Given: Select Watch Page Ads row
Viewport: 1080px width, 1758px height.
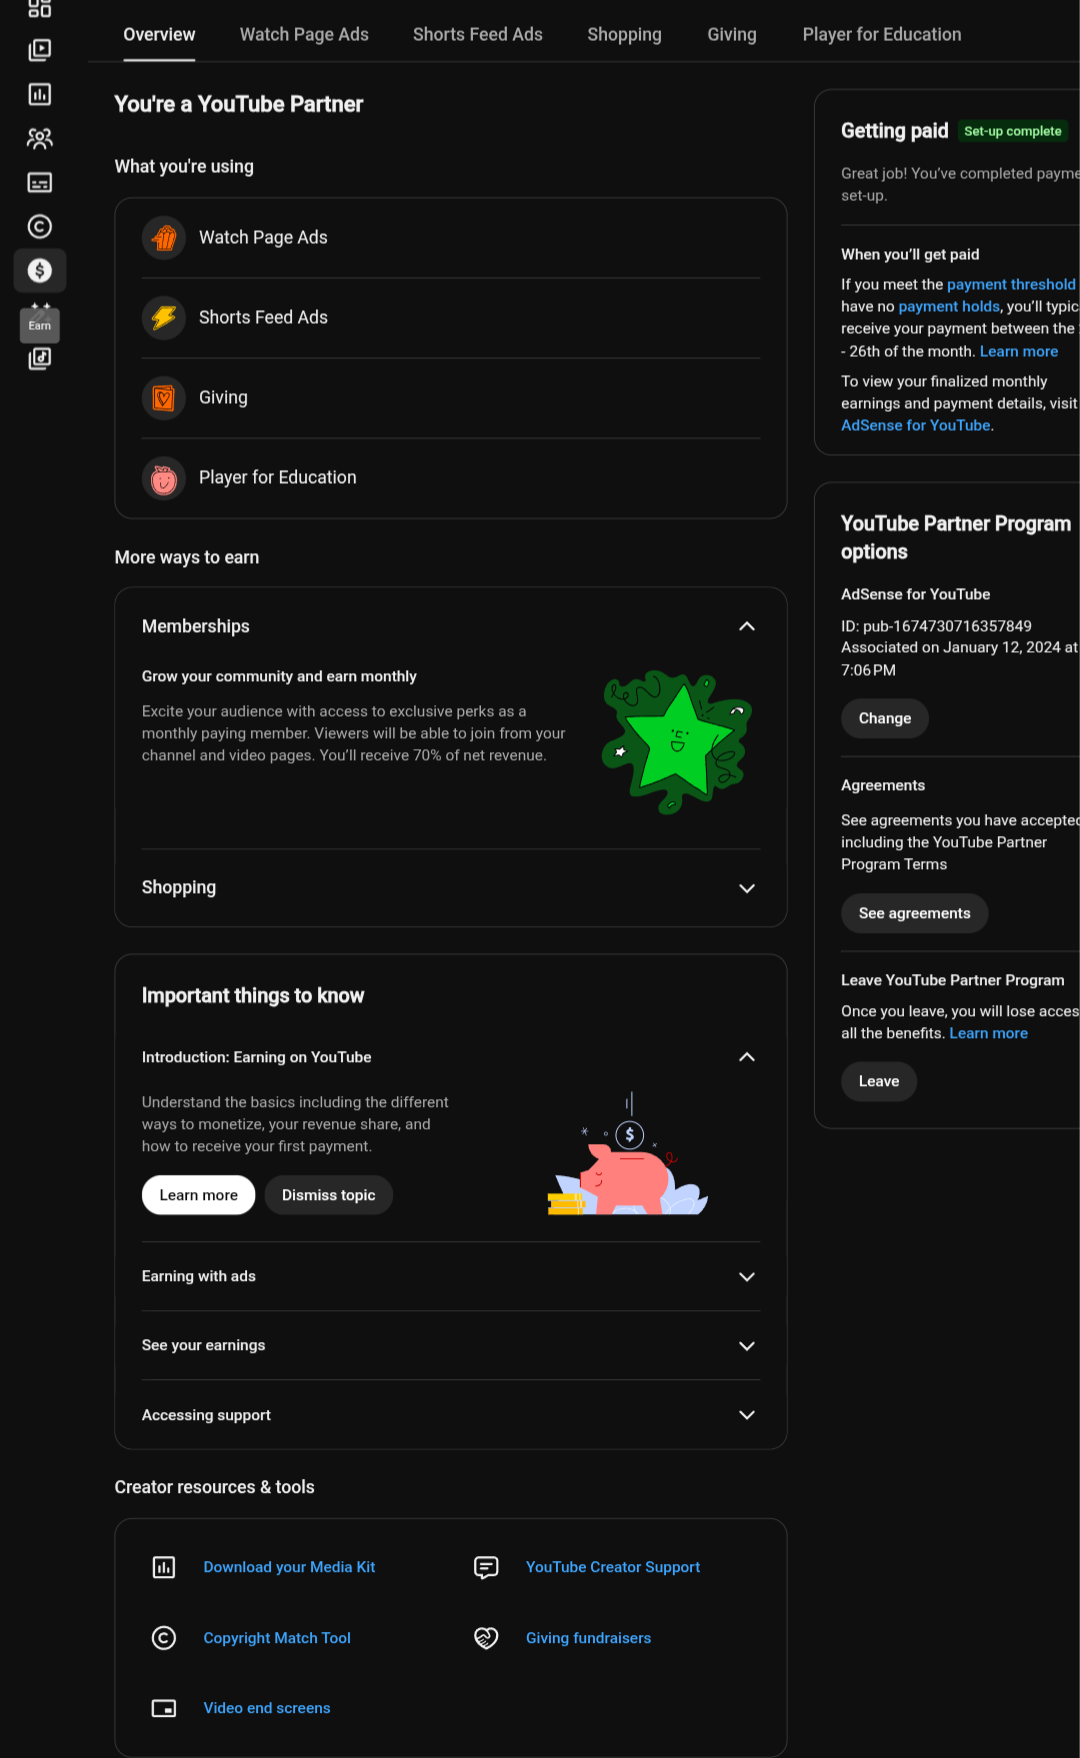Looking at the screenshot, I should 451,238.
